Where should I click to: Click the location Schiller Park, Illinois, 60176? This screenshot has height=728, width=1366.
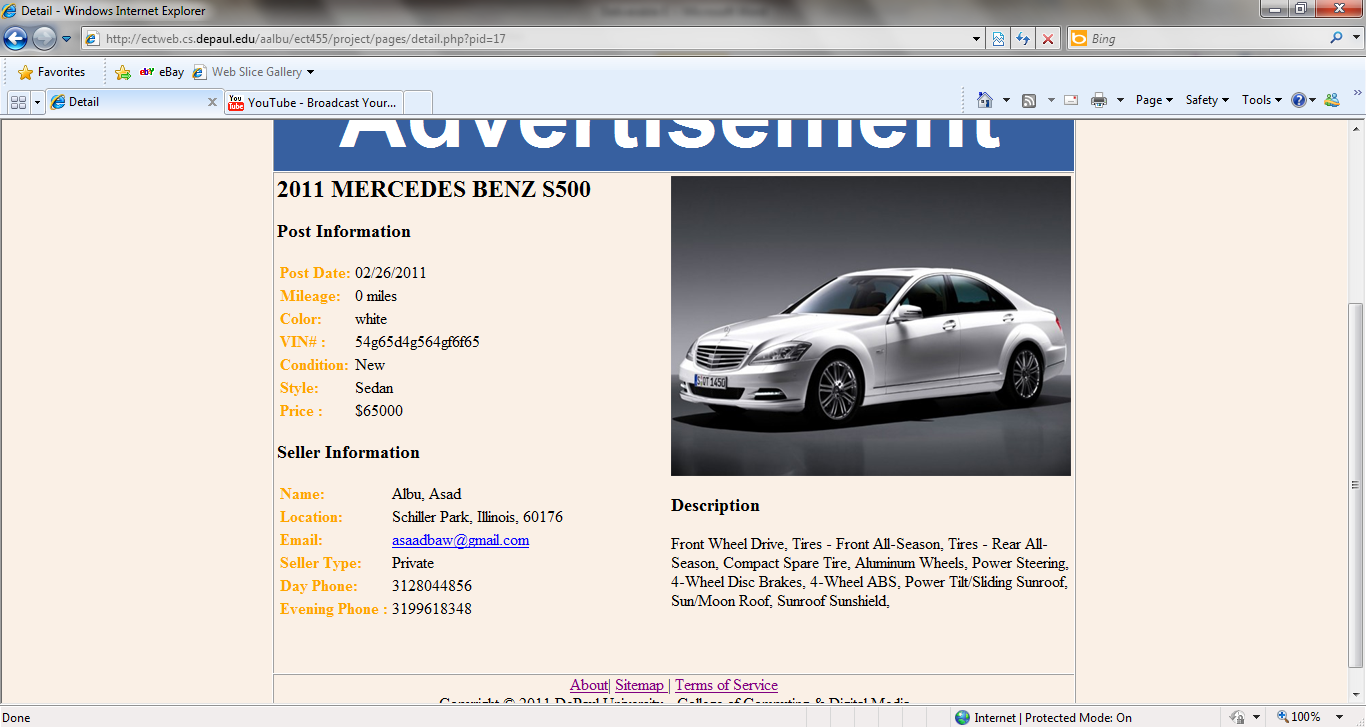point(477,517)
